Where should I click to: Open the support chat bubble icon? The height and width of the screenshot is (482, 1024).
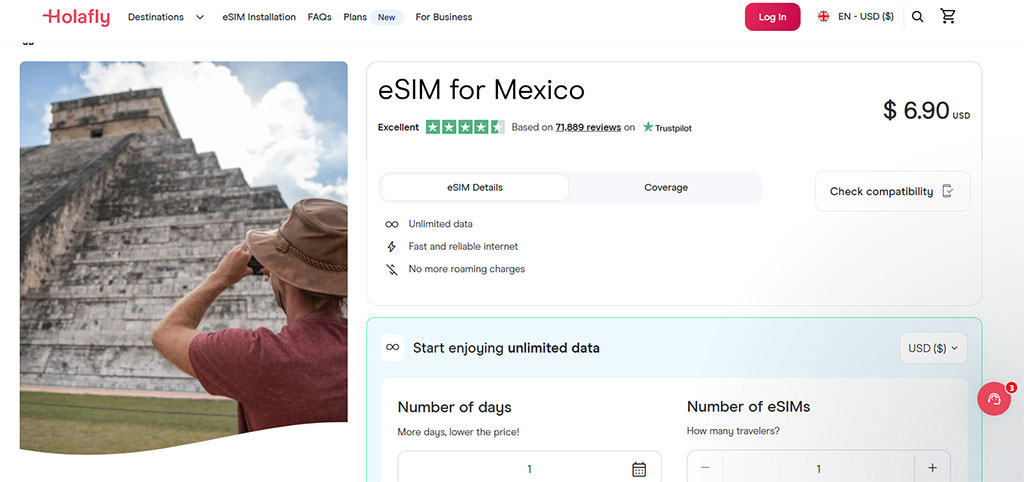point(994,398)
